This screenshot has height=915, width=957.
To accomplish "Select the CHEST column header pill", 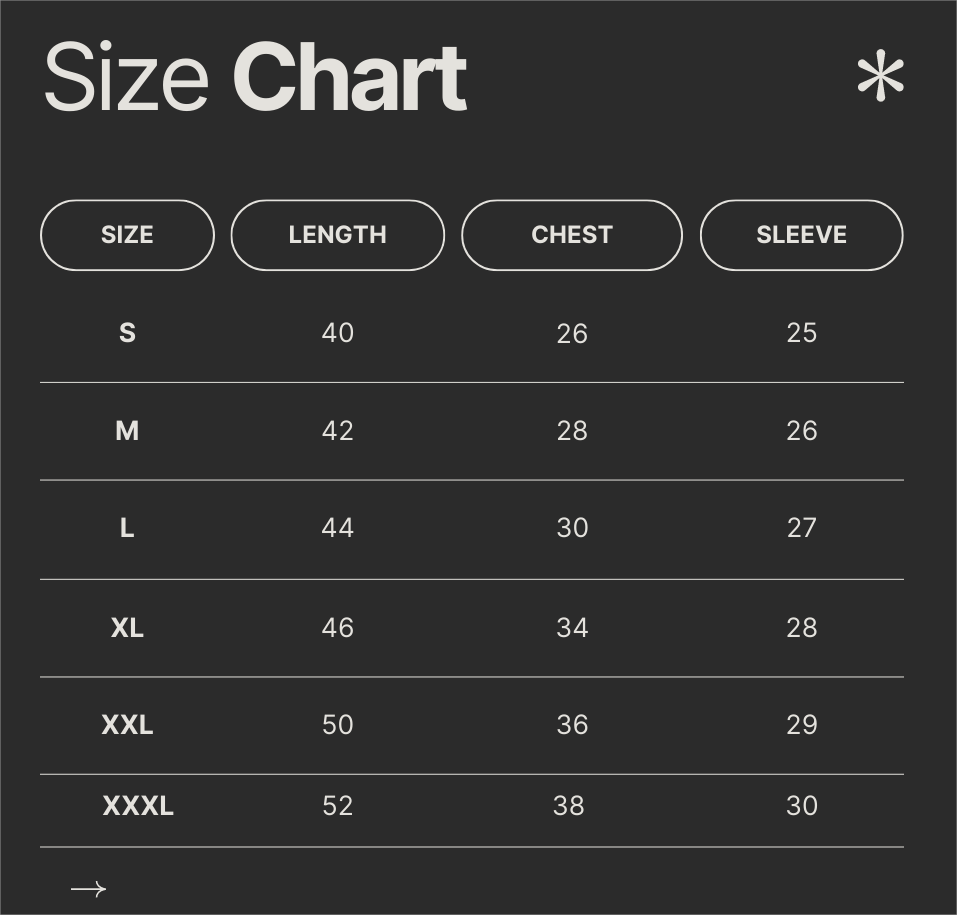I will pos(572,235).
